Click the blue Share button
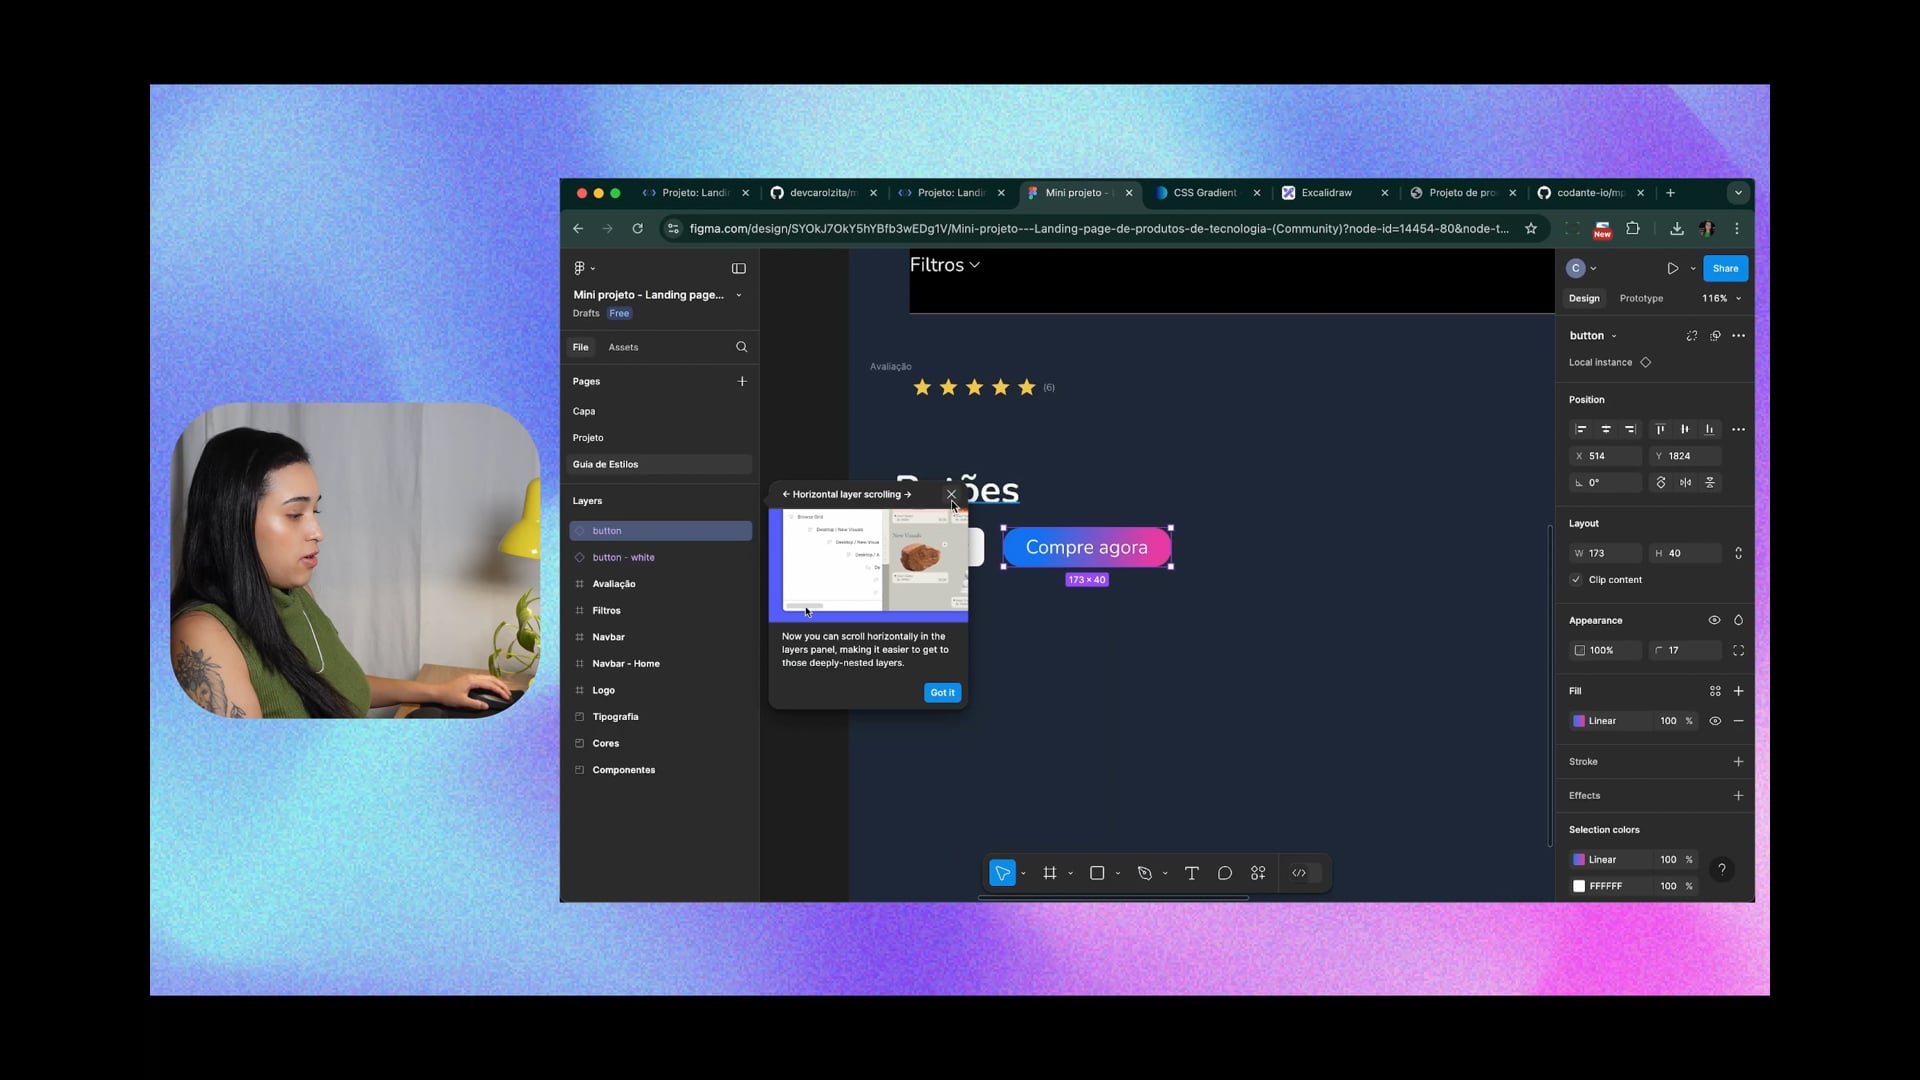Image resolution: width=1920 pixels, height=1080 pixels. [x=1725, y=268]
